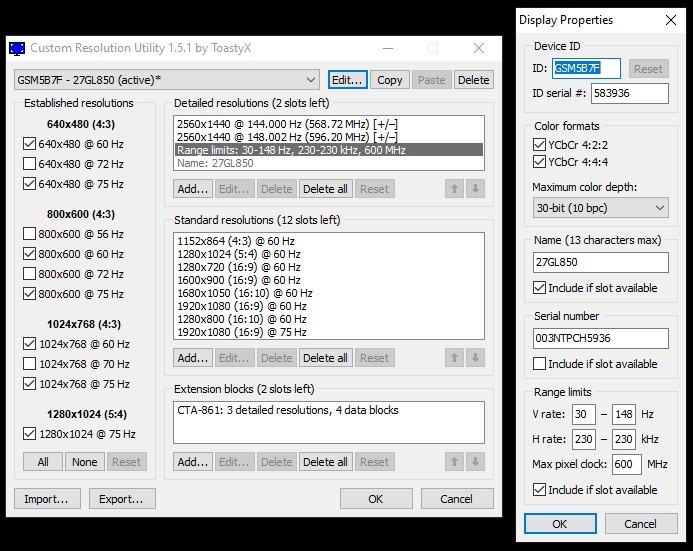Toggle 1280x1024 @ 75 Hz checkbox
The width and height of the screenshot is (693, 551).
click(29, 434)
